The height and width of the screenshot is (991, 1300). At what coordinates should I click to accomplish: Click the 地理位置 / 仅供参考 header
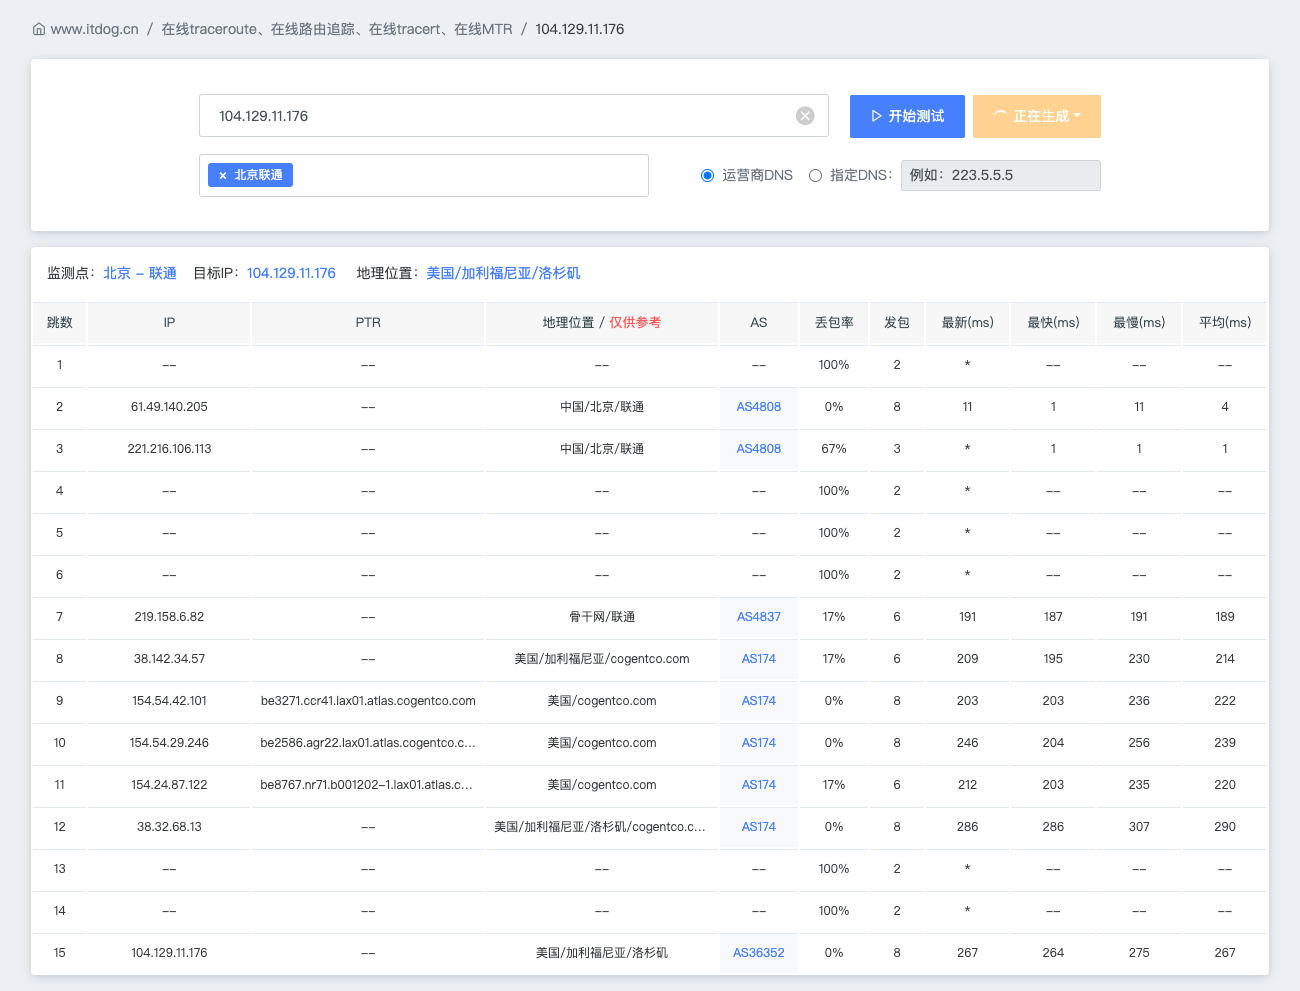click(x=602, y=323)
